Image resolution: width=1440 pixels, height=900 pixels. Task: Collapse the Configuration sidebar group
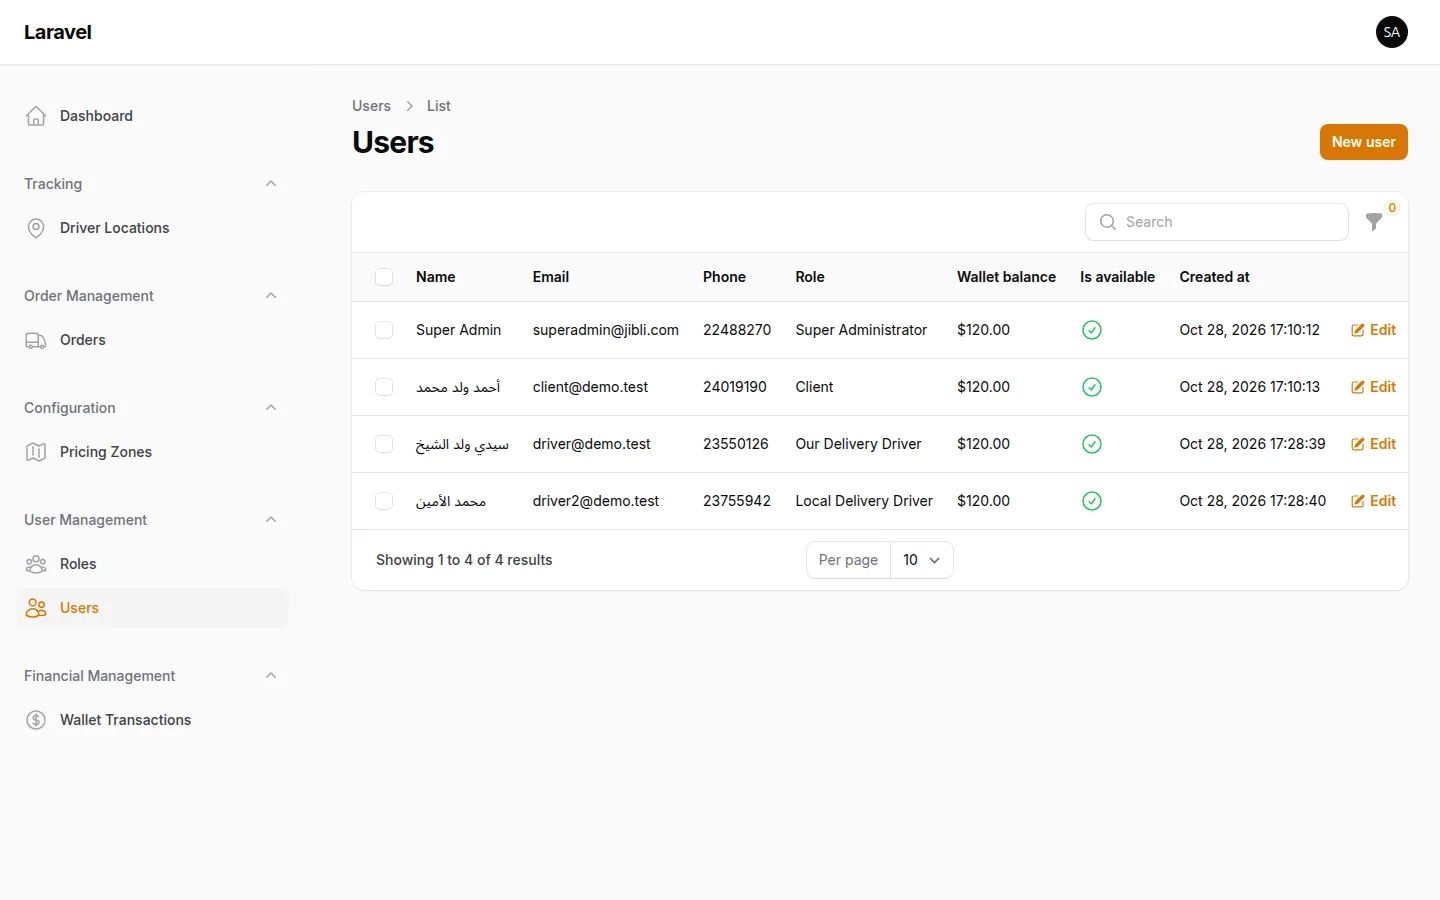[x=271, y=408]
